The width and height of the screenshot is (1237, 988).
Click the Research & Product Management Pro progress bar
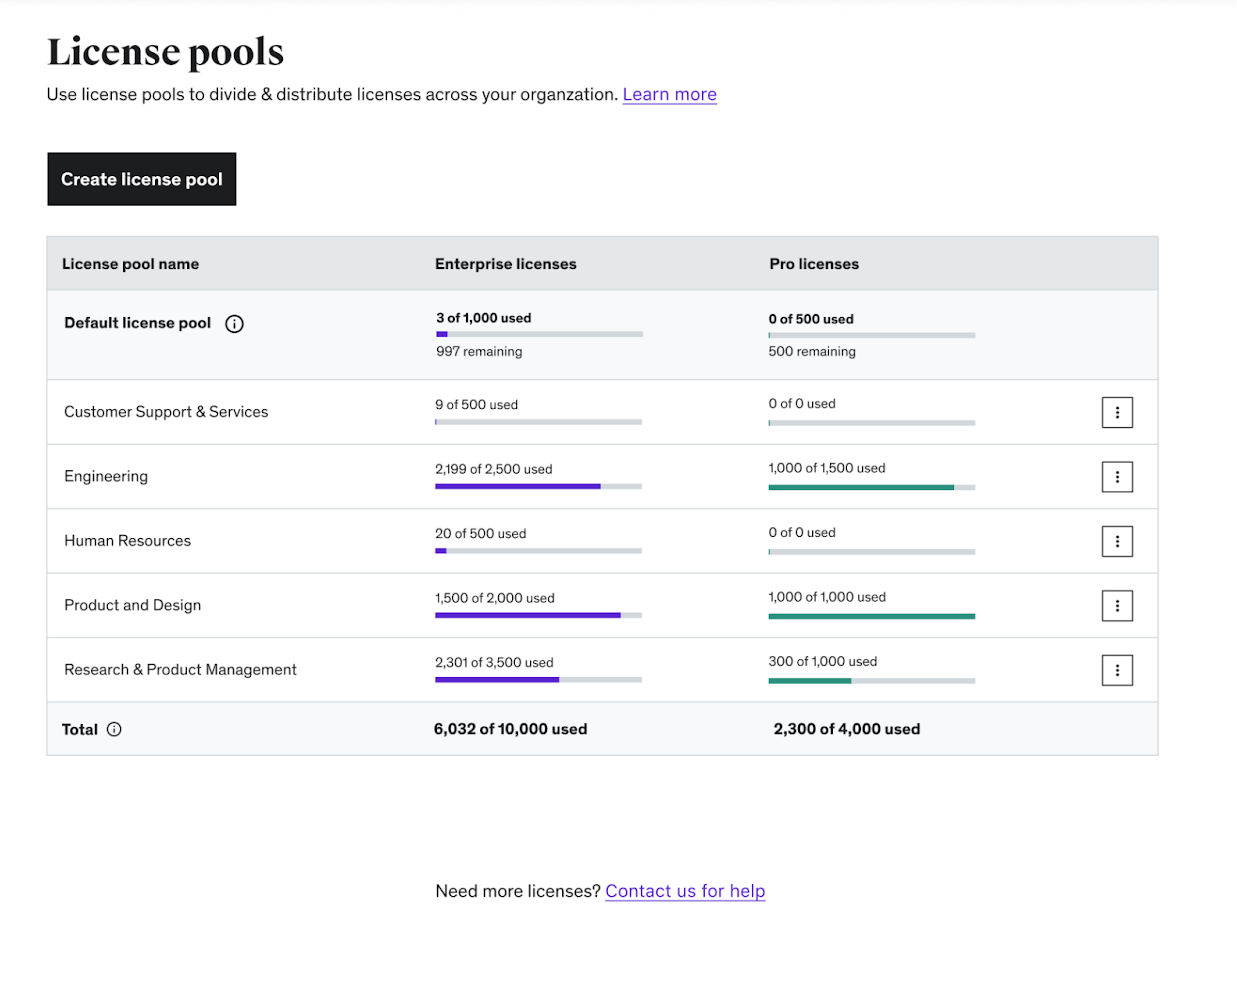pos(871,681)
